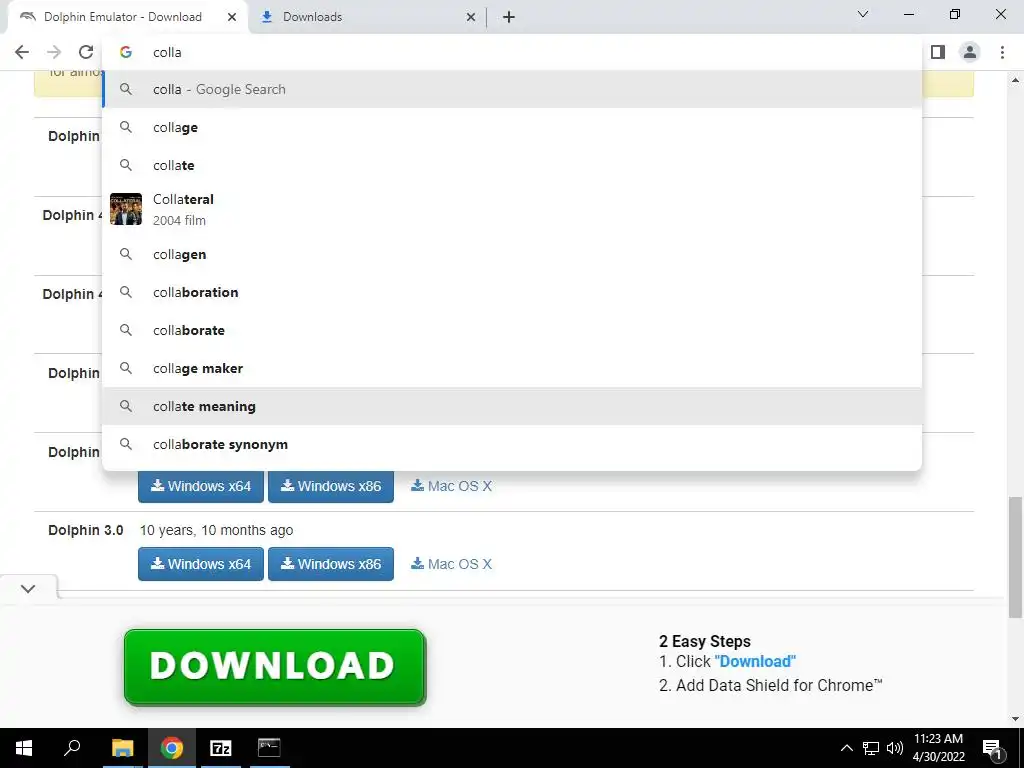
Task: Click the page vertical scrollbar thumb
Action: [x=1015, y=557]
